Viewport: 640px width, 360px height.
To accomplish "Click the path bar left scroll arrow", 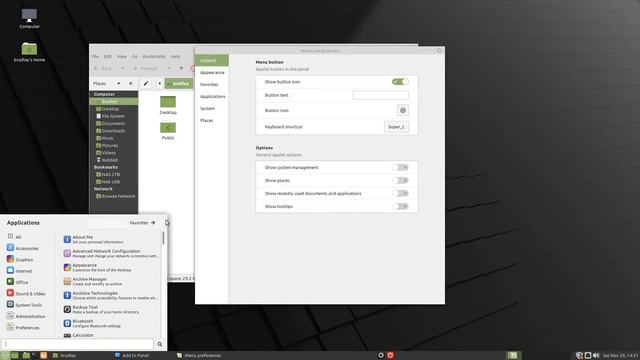I will click(159, 83).
